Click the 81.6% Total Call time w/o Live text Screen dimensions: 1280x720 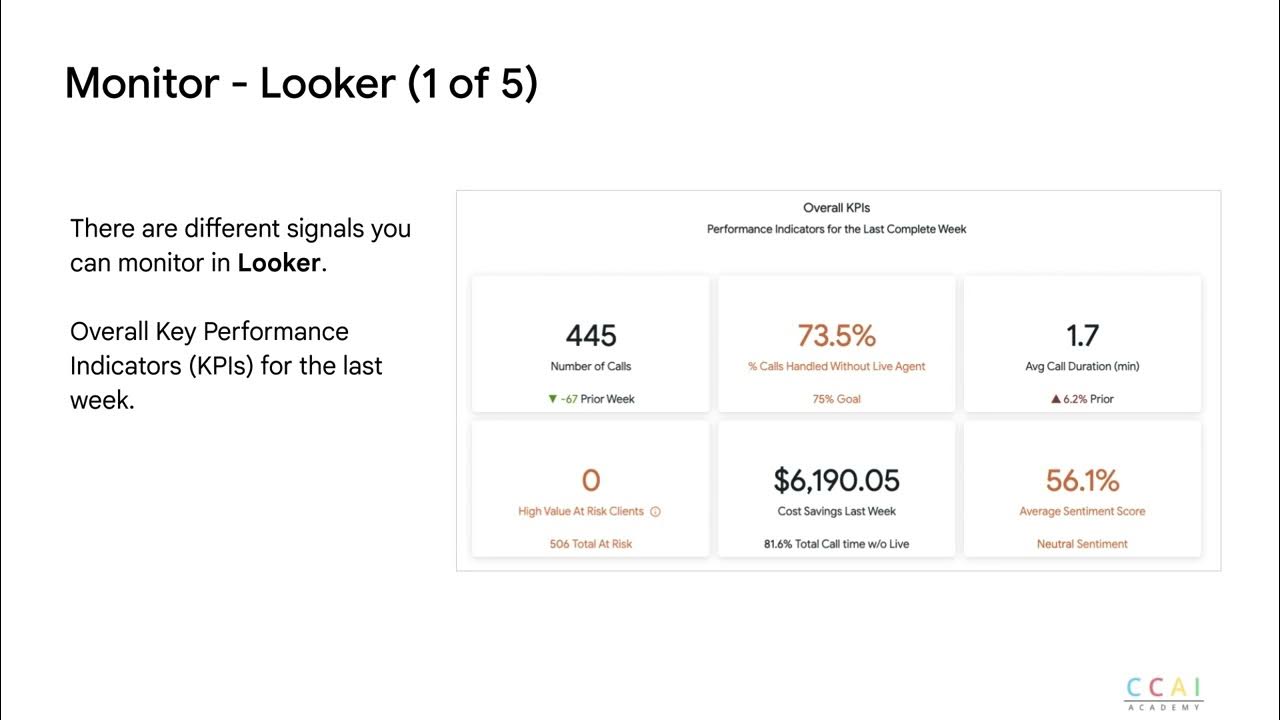point(836,544)
